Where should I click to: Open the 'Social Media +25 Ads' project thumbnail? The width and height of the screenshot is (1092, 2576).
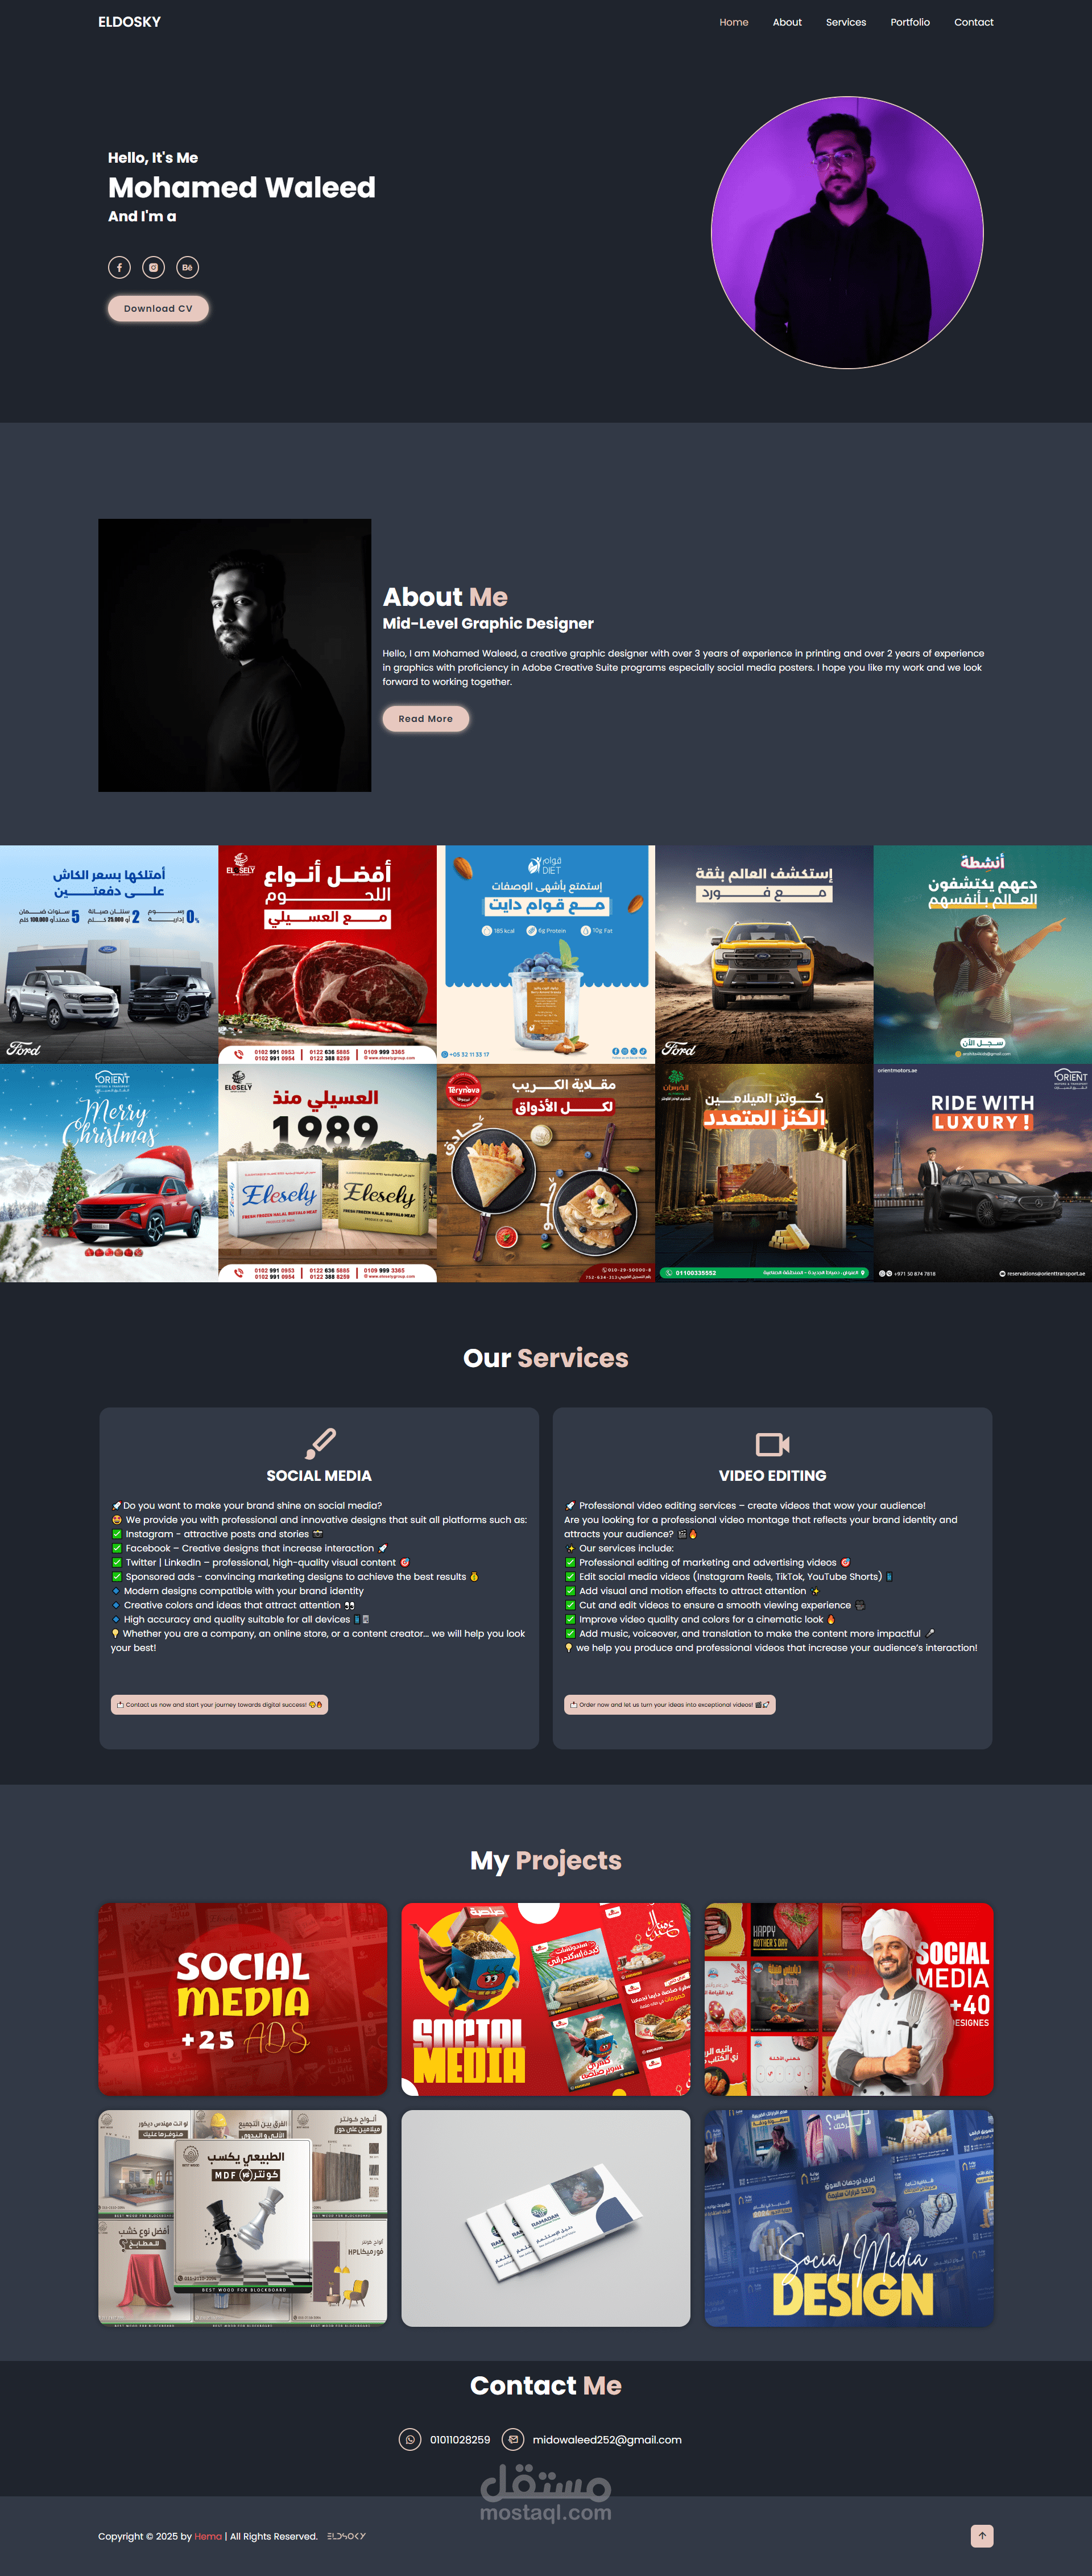tap(242, 1999)
